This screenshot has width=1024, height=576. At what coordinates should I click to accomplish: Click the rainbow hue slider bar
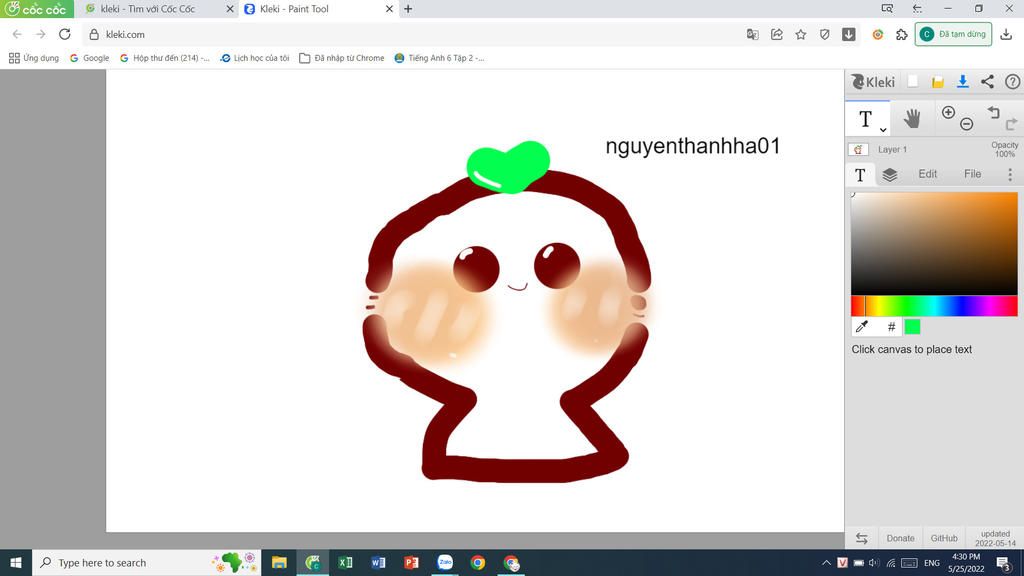click(x=934, y=306)
